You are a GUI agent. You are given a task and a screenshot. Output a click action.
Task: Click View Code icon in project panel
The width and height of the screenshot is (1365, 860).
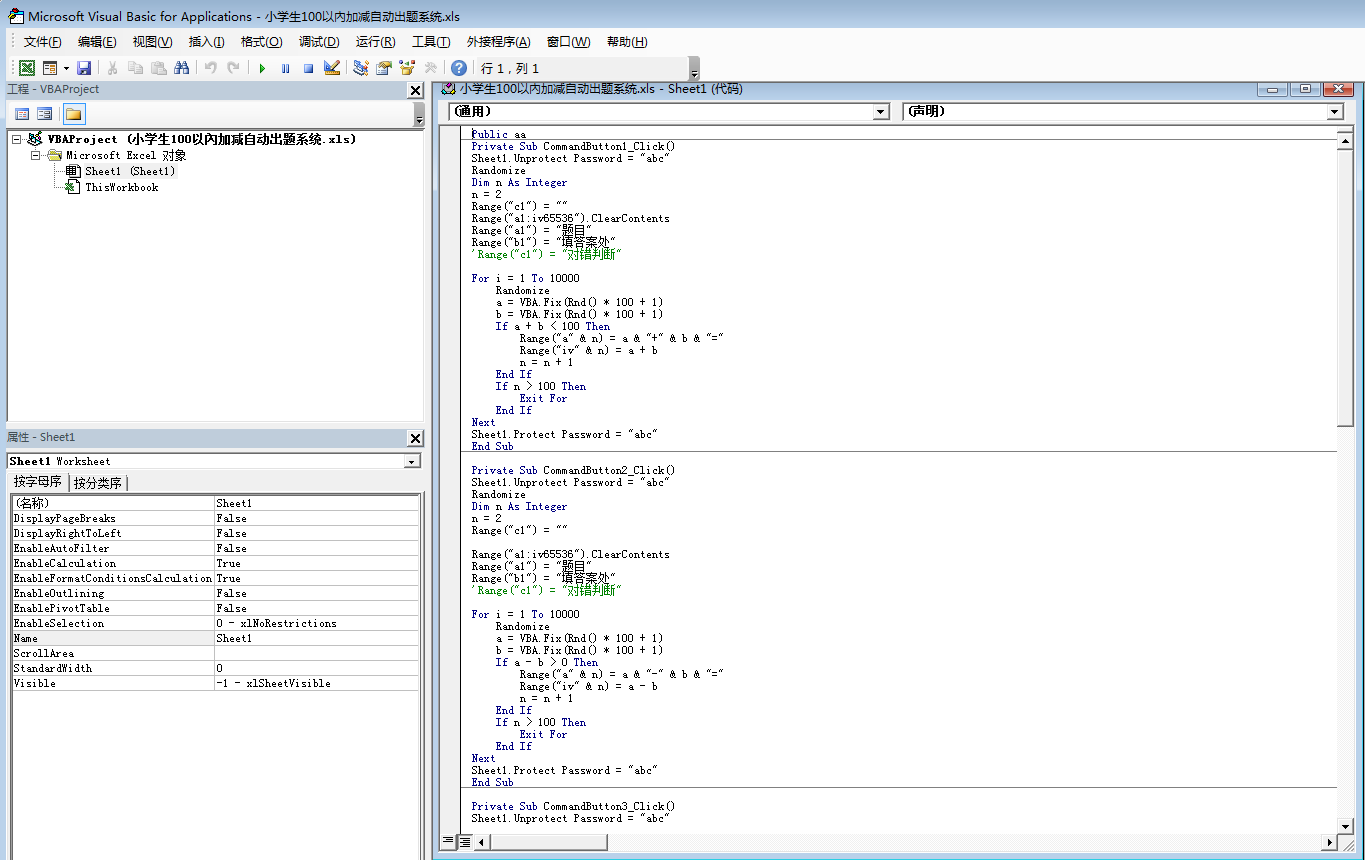(22, 114)
